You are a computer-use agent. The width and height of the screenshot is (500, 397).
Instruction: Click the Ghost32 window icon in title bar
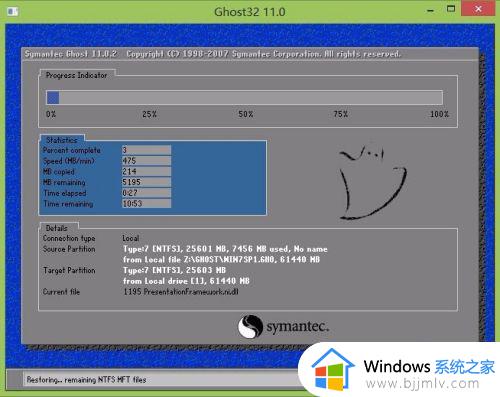coord(13,12)
